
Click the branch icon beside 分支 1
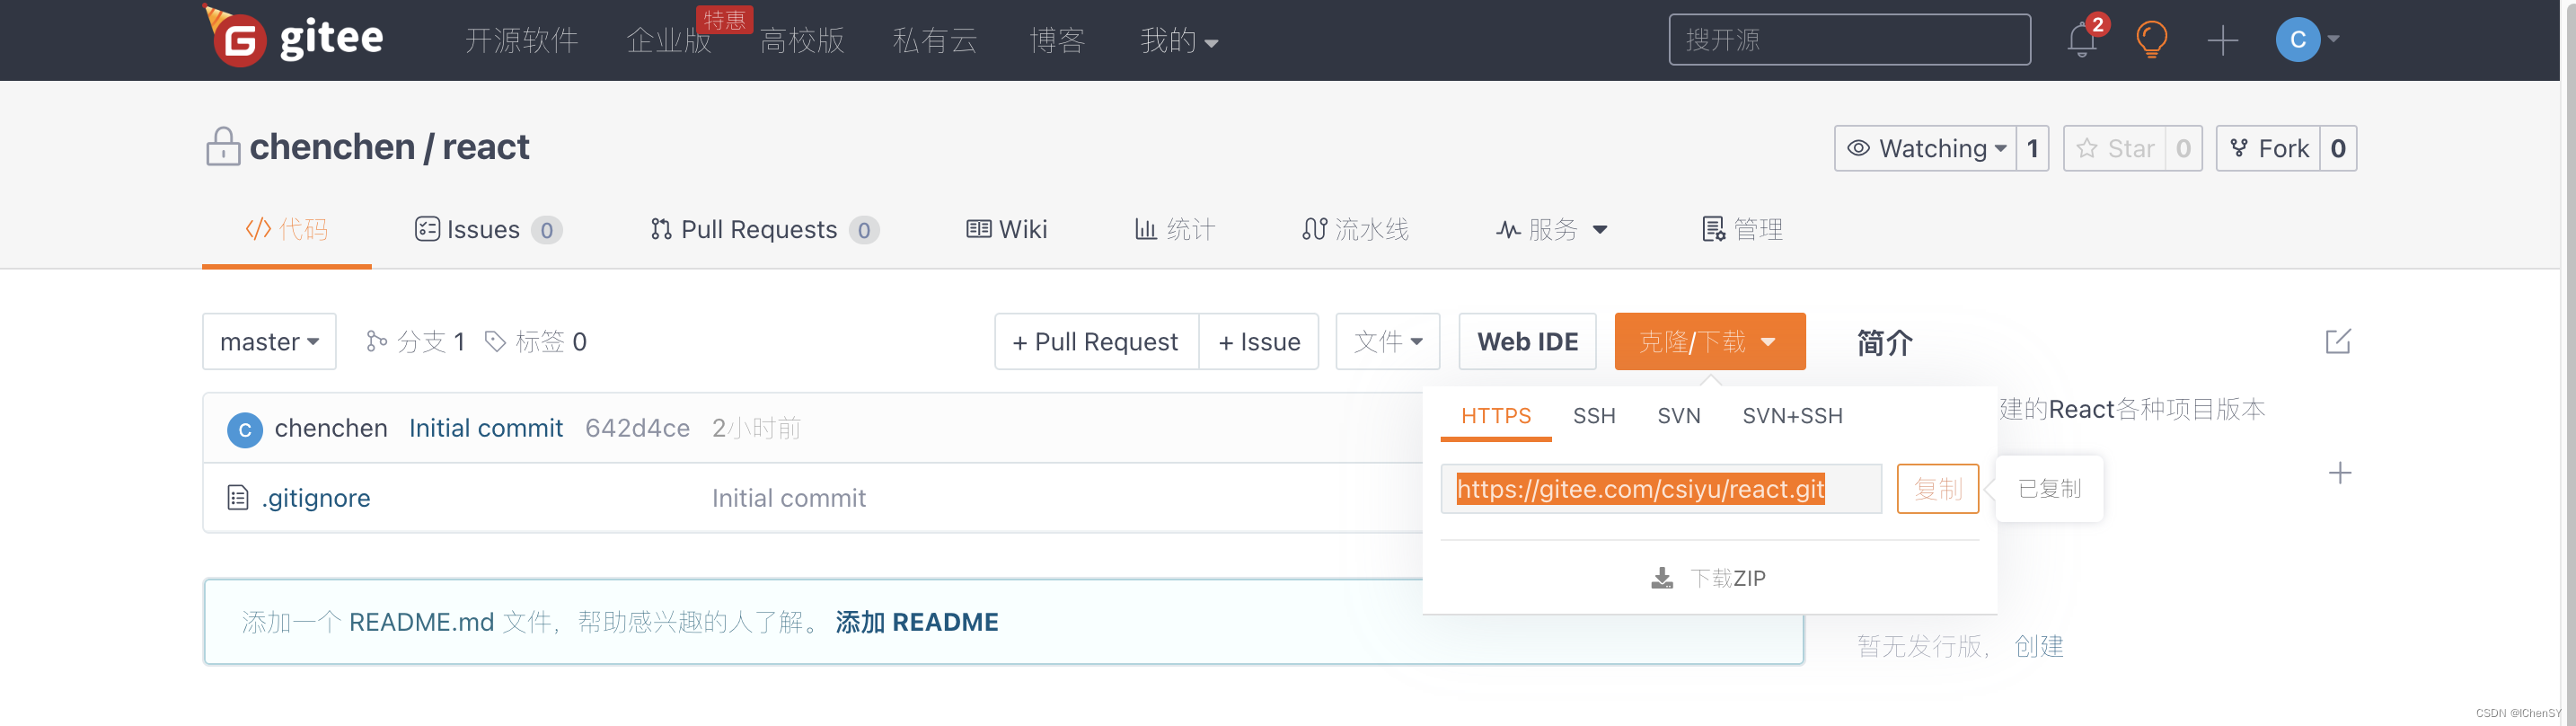(376, 341)
